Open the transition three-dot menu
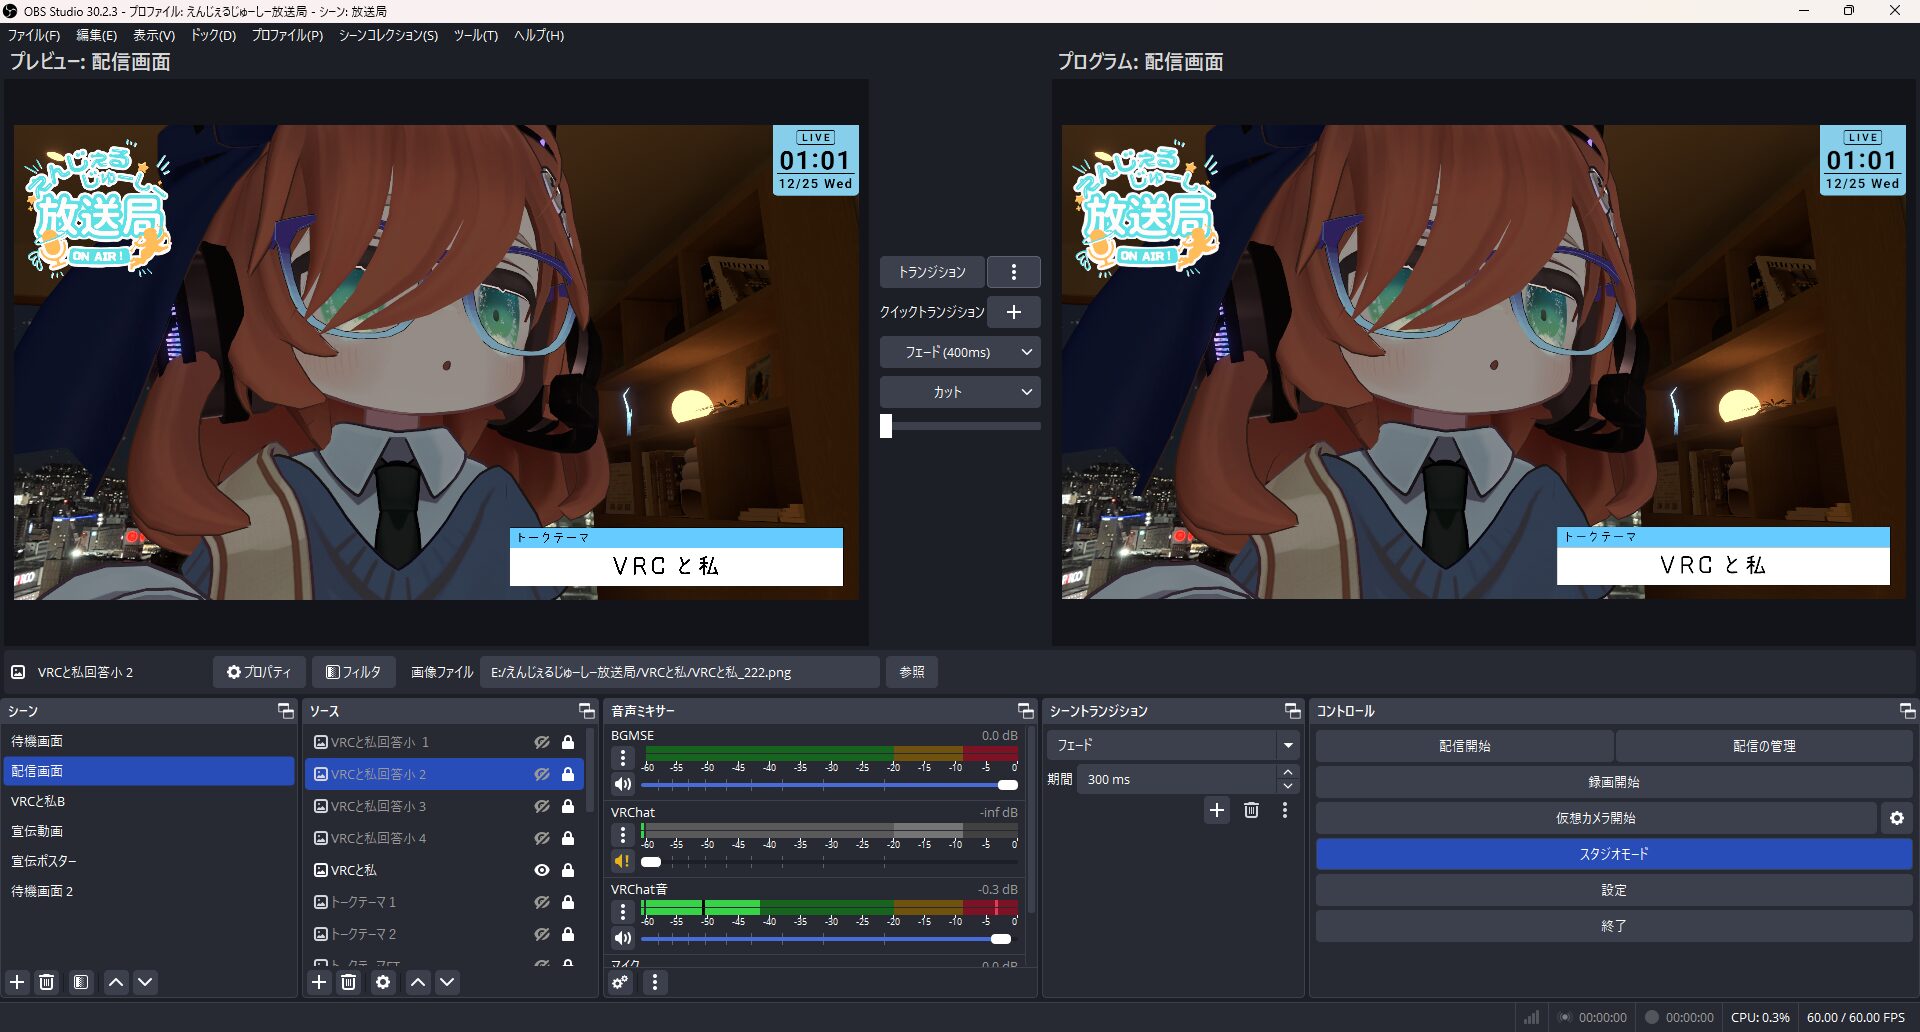Screen dimensions: 1920x1032 1013,272
